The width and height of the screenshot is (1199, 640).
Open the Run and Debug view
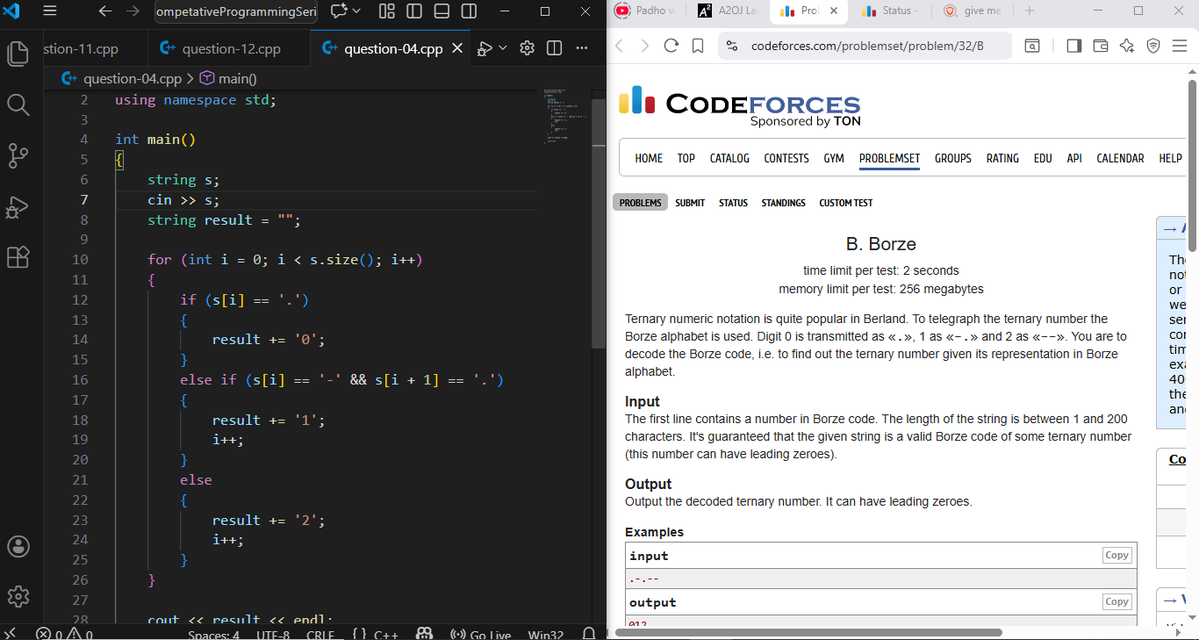[18, 206]
